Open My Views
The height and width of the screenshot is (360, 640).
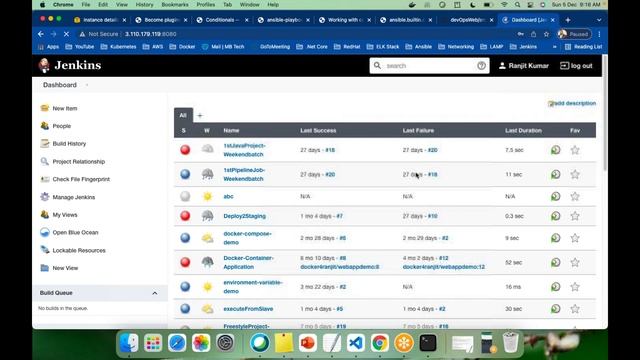click(64, 215)
